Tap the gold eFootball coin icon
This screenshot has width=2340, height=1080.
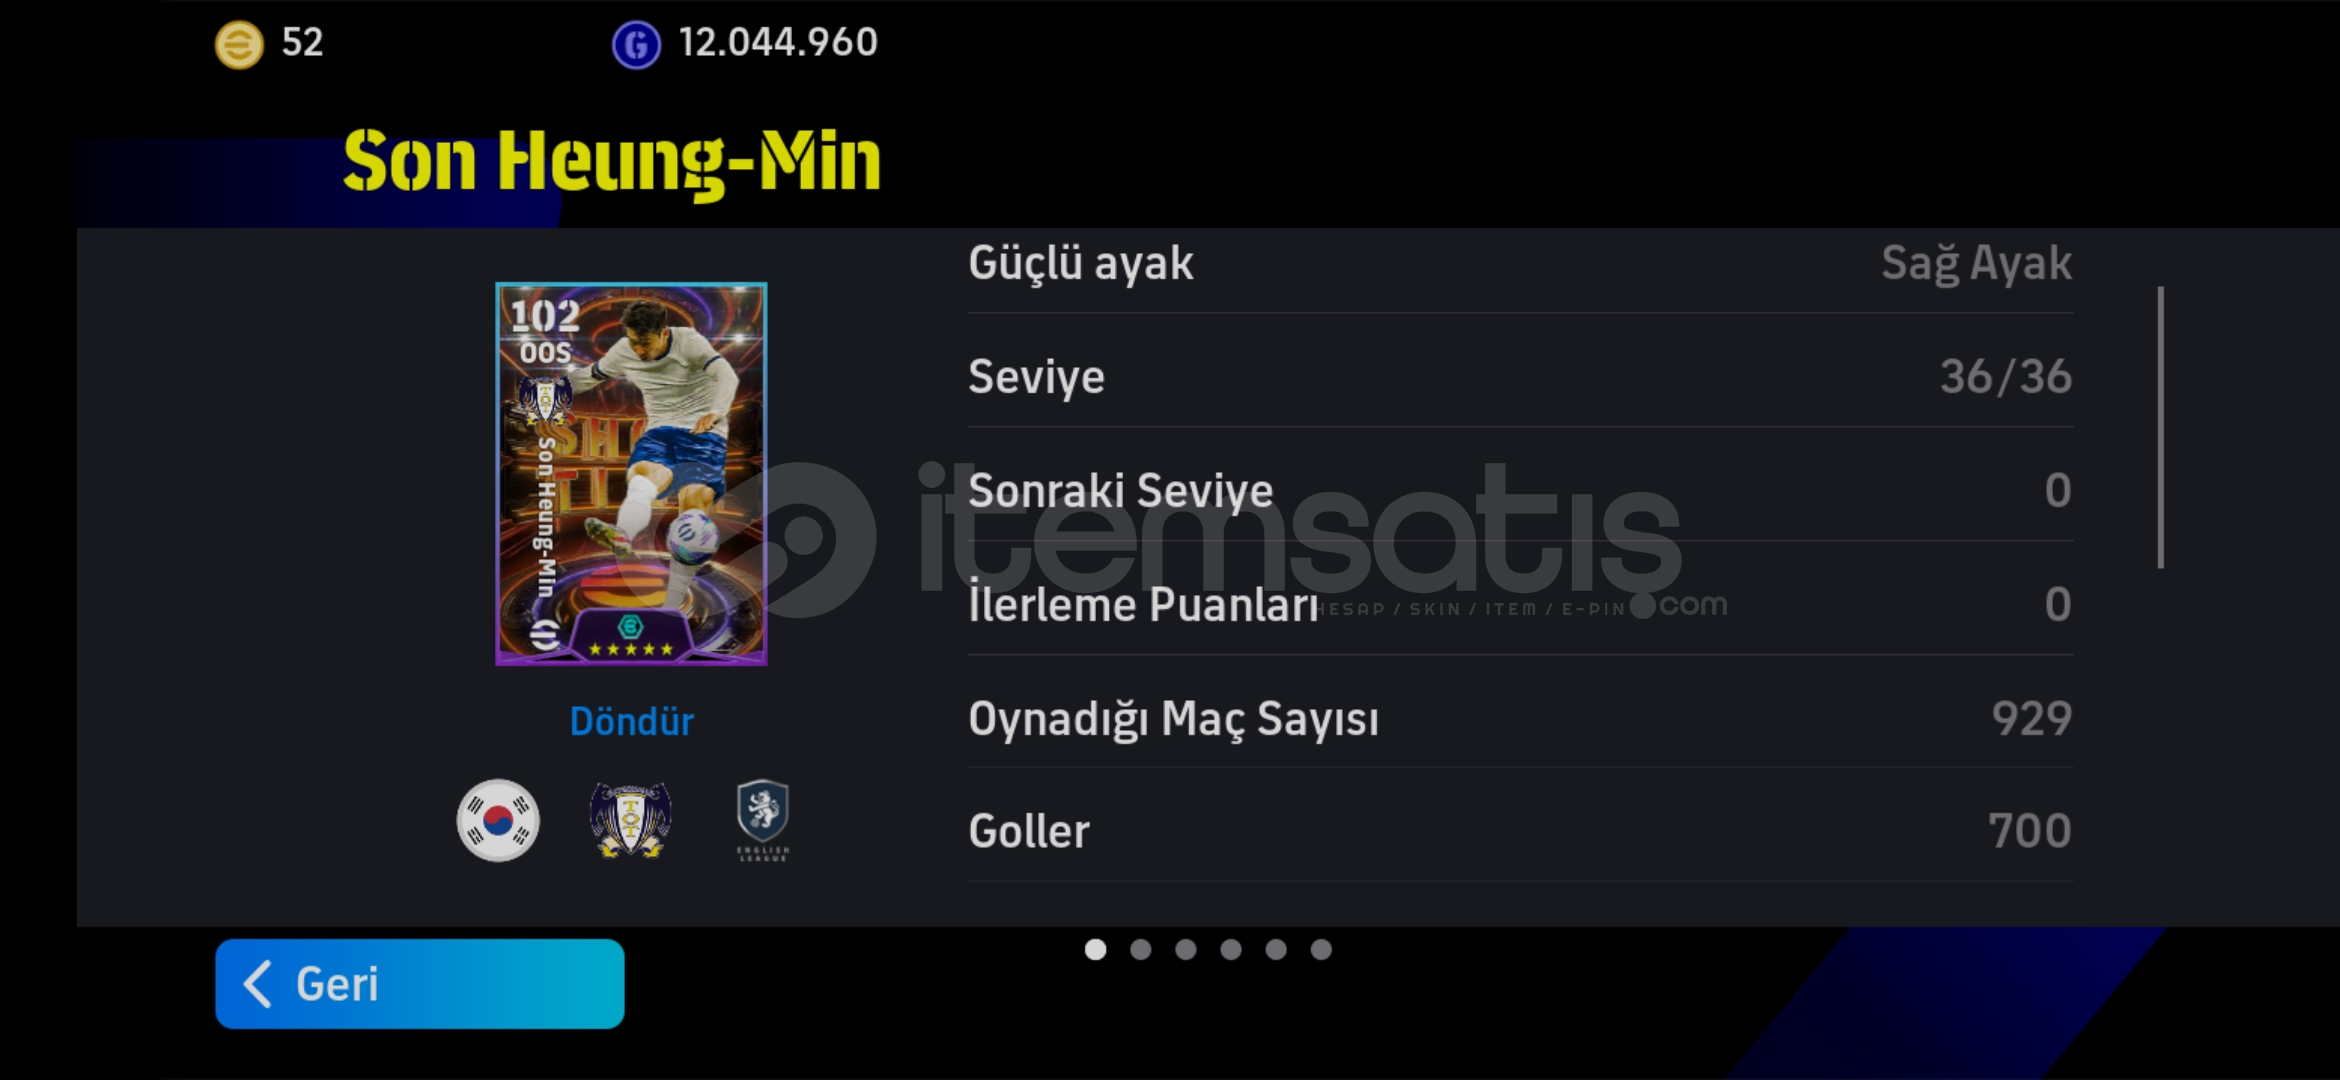239,45
